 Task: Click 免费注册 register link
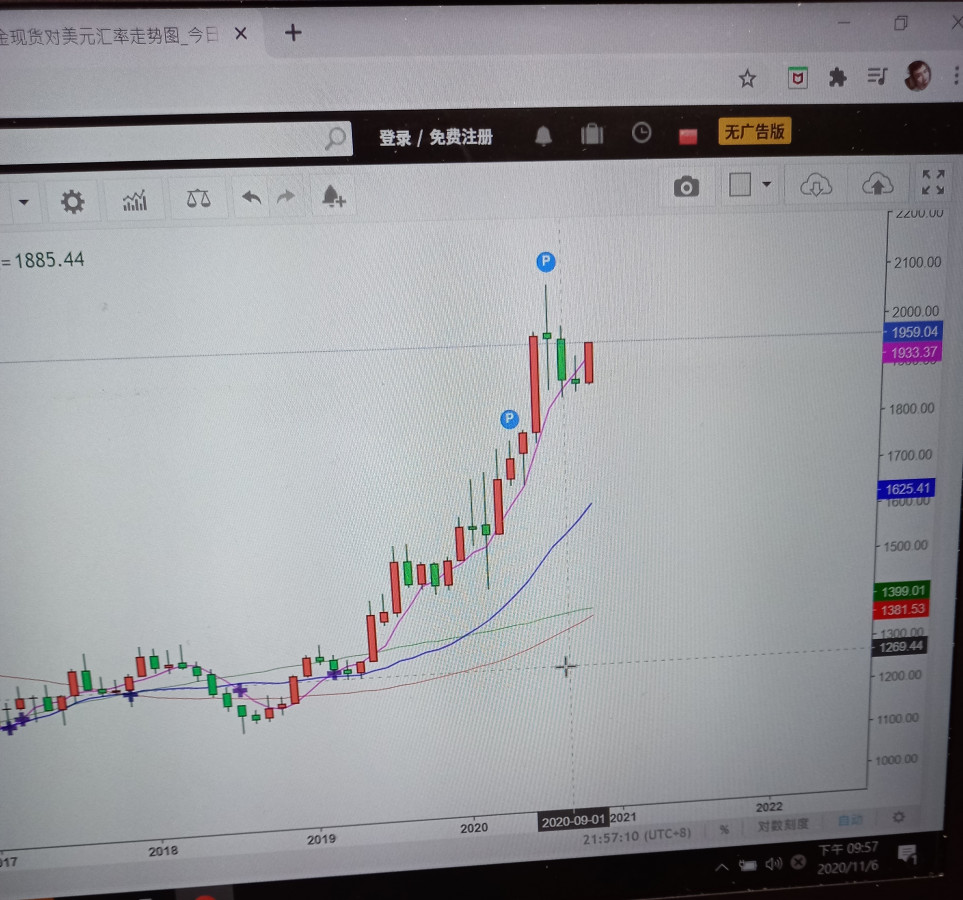(x=461, y=136)
